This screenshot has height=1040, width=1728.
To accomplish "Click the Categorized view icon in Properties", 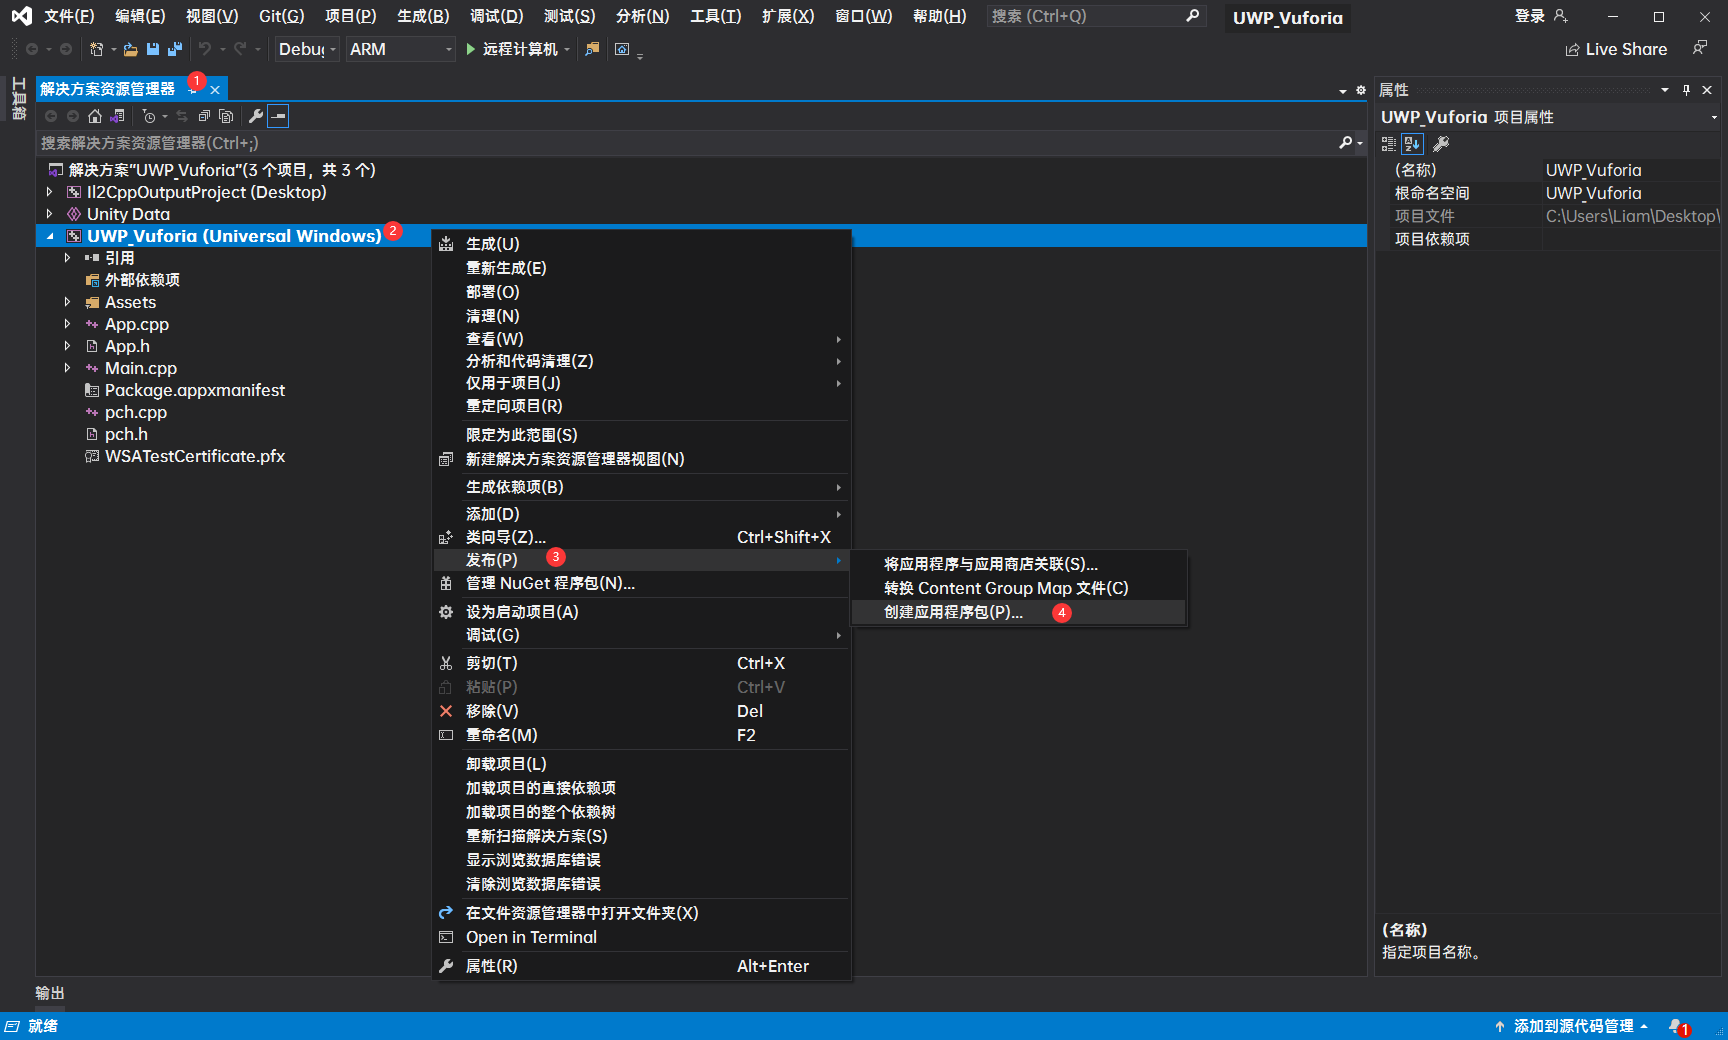I will click(1389, 144).
